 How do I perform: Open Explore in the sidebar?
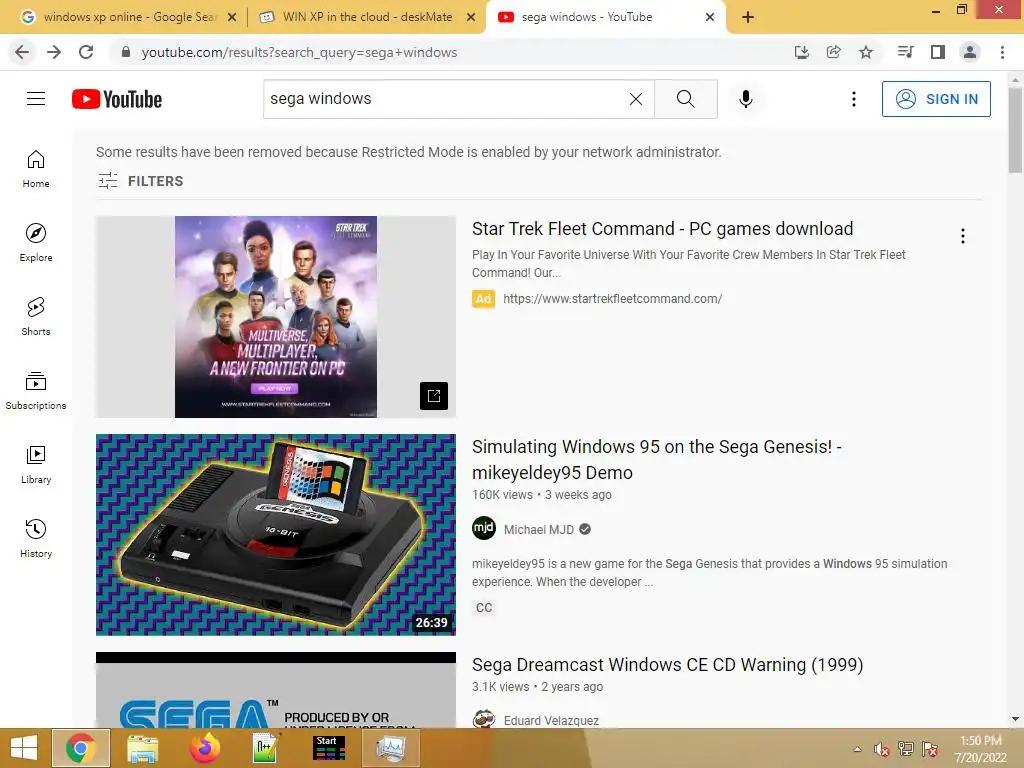tap(36, 242)
